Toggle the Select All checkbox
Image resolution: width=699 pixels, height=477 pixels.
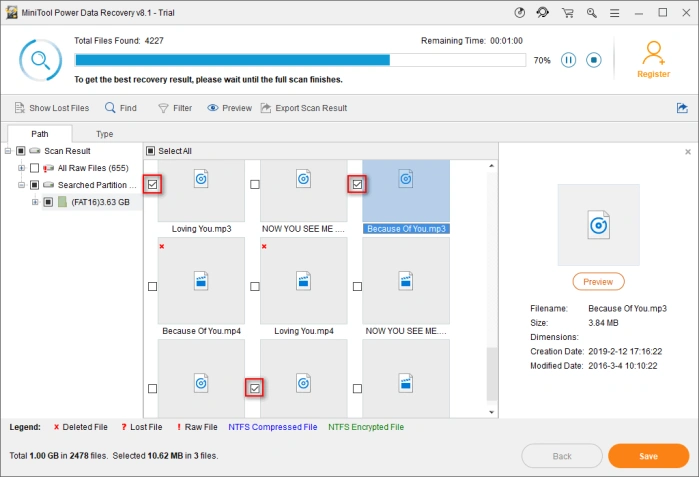point(151,151)
